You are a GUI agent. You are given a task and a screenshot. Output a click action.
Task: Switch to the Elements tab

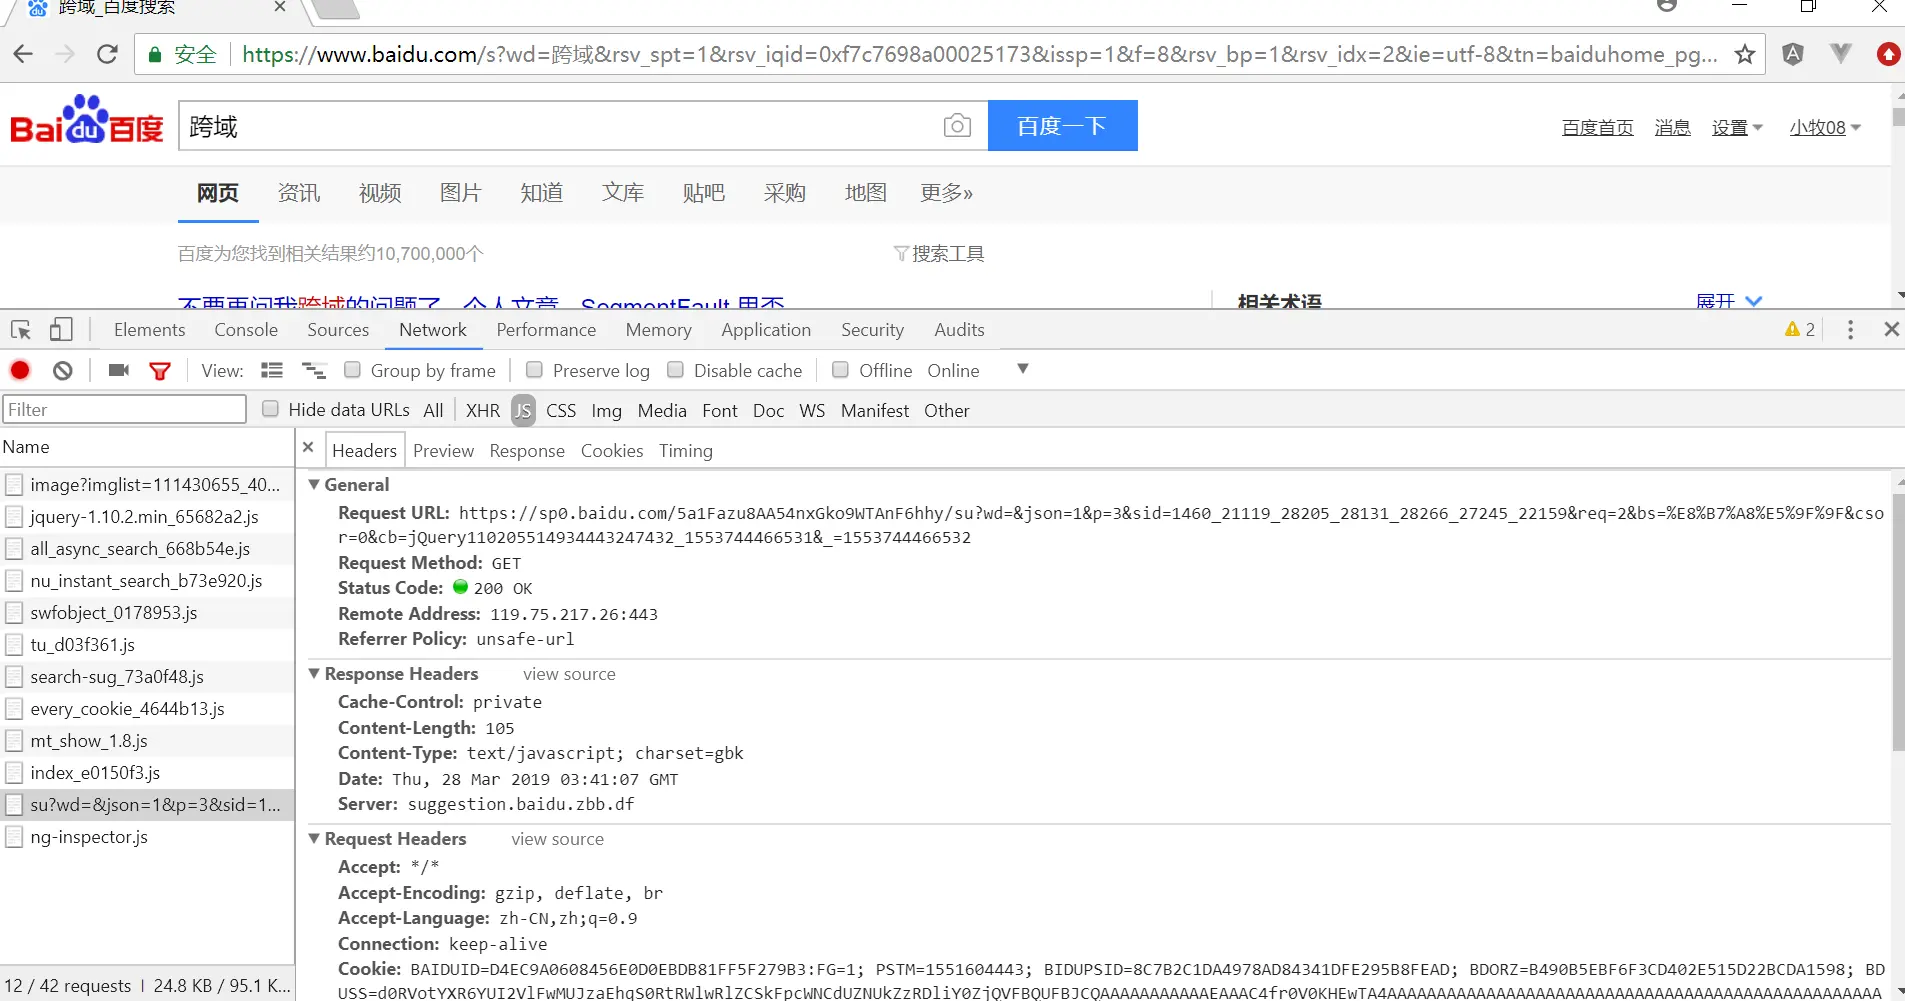click(149, 330)
